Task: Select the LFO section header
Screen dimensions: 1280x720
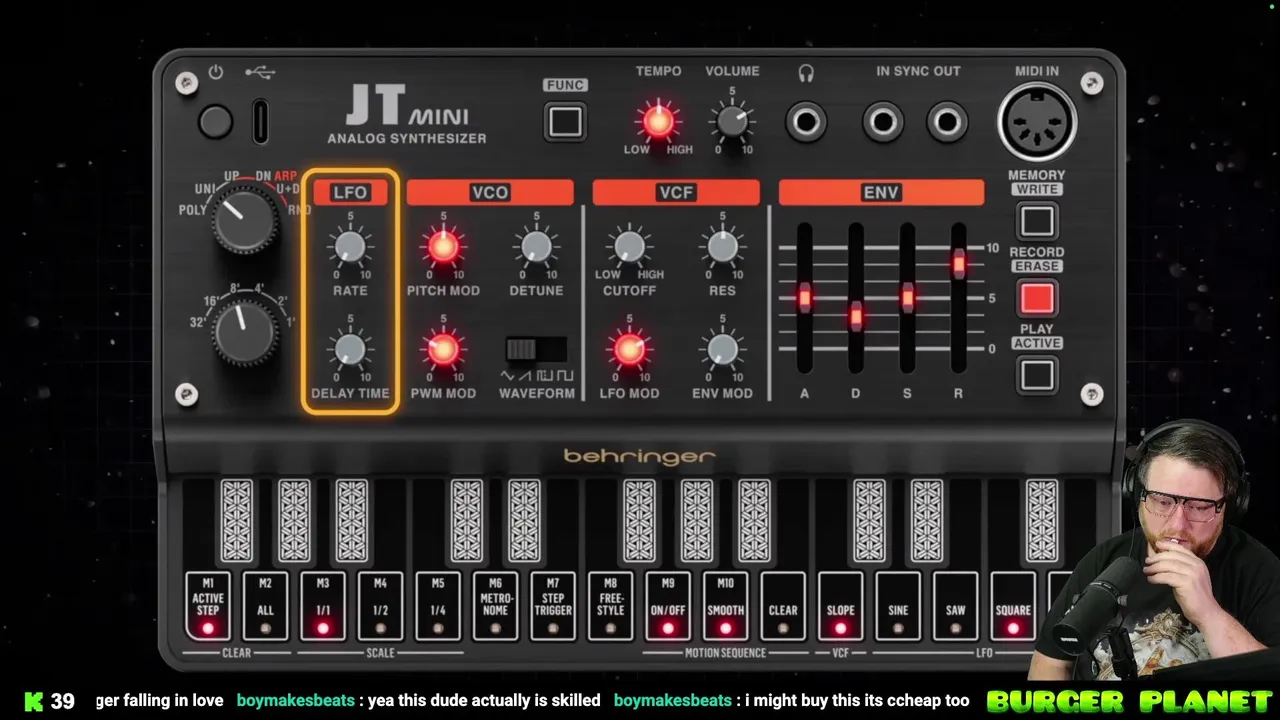Action: point(350,193)
